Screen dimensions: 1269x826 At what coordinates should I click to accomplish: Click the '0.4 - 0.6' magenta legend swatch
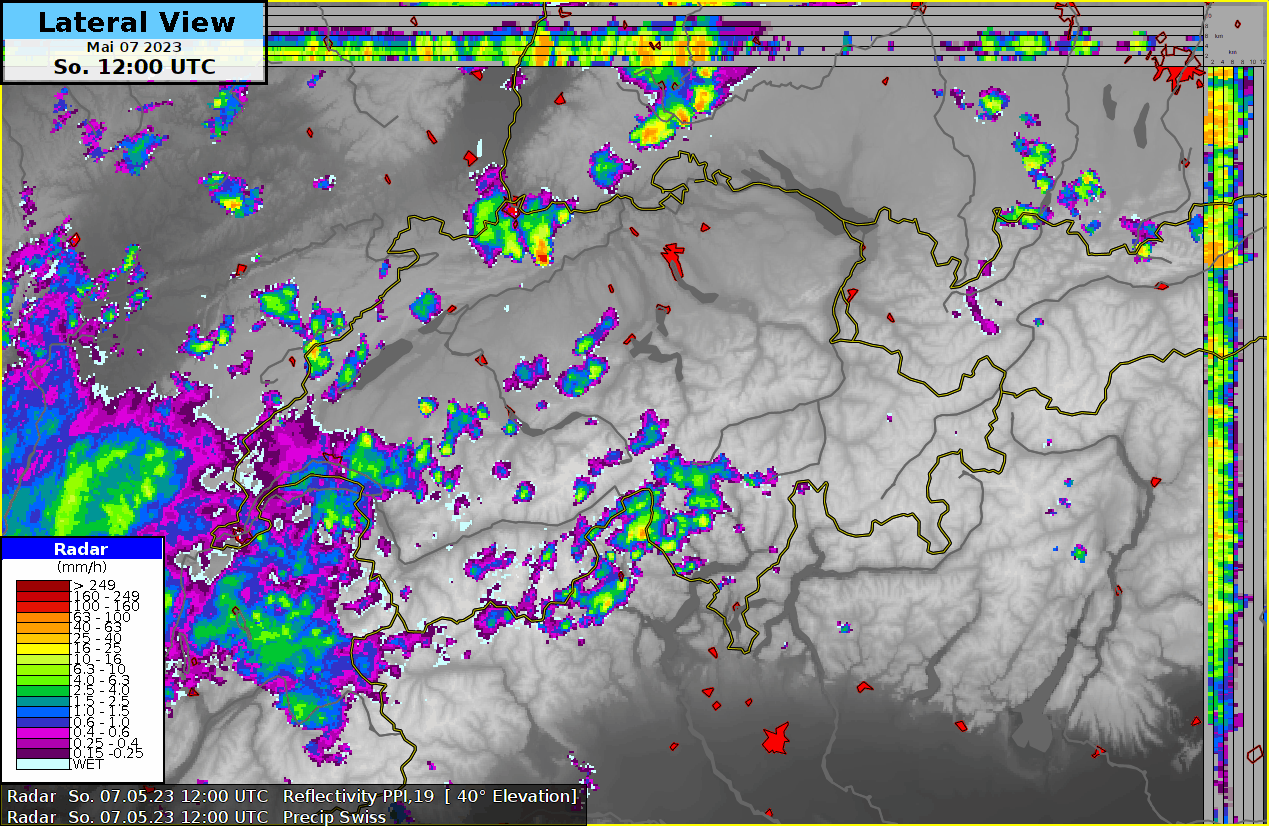click(x=43, y=732)
